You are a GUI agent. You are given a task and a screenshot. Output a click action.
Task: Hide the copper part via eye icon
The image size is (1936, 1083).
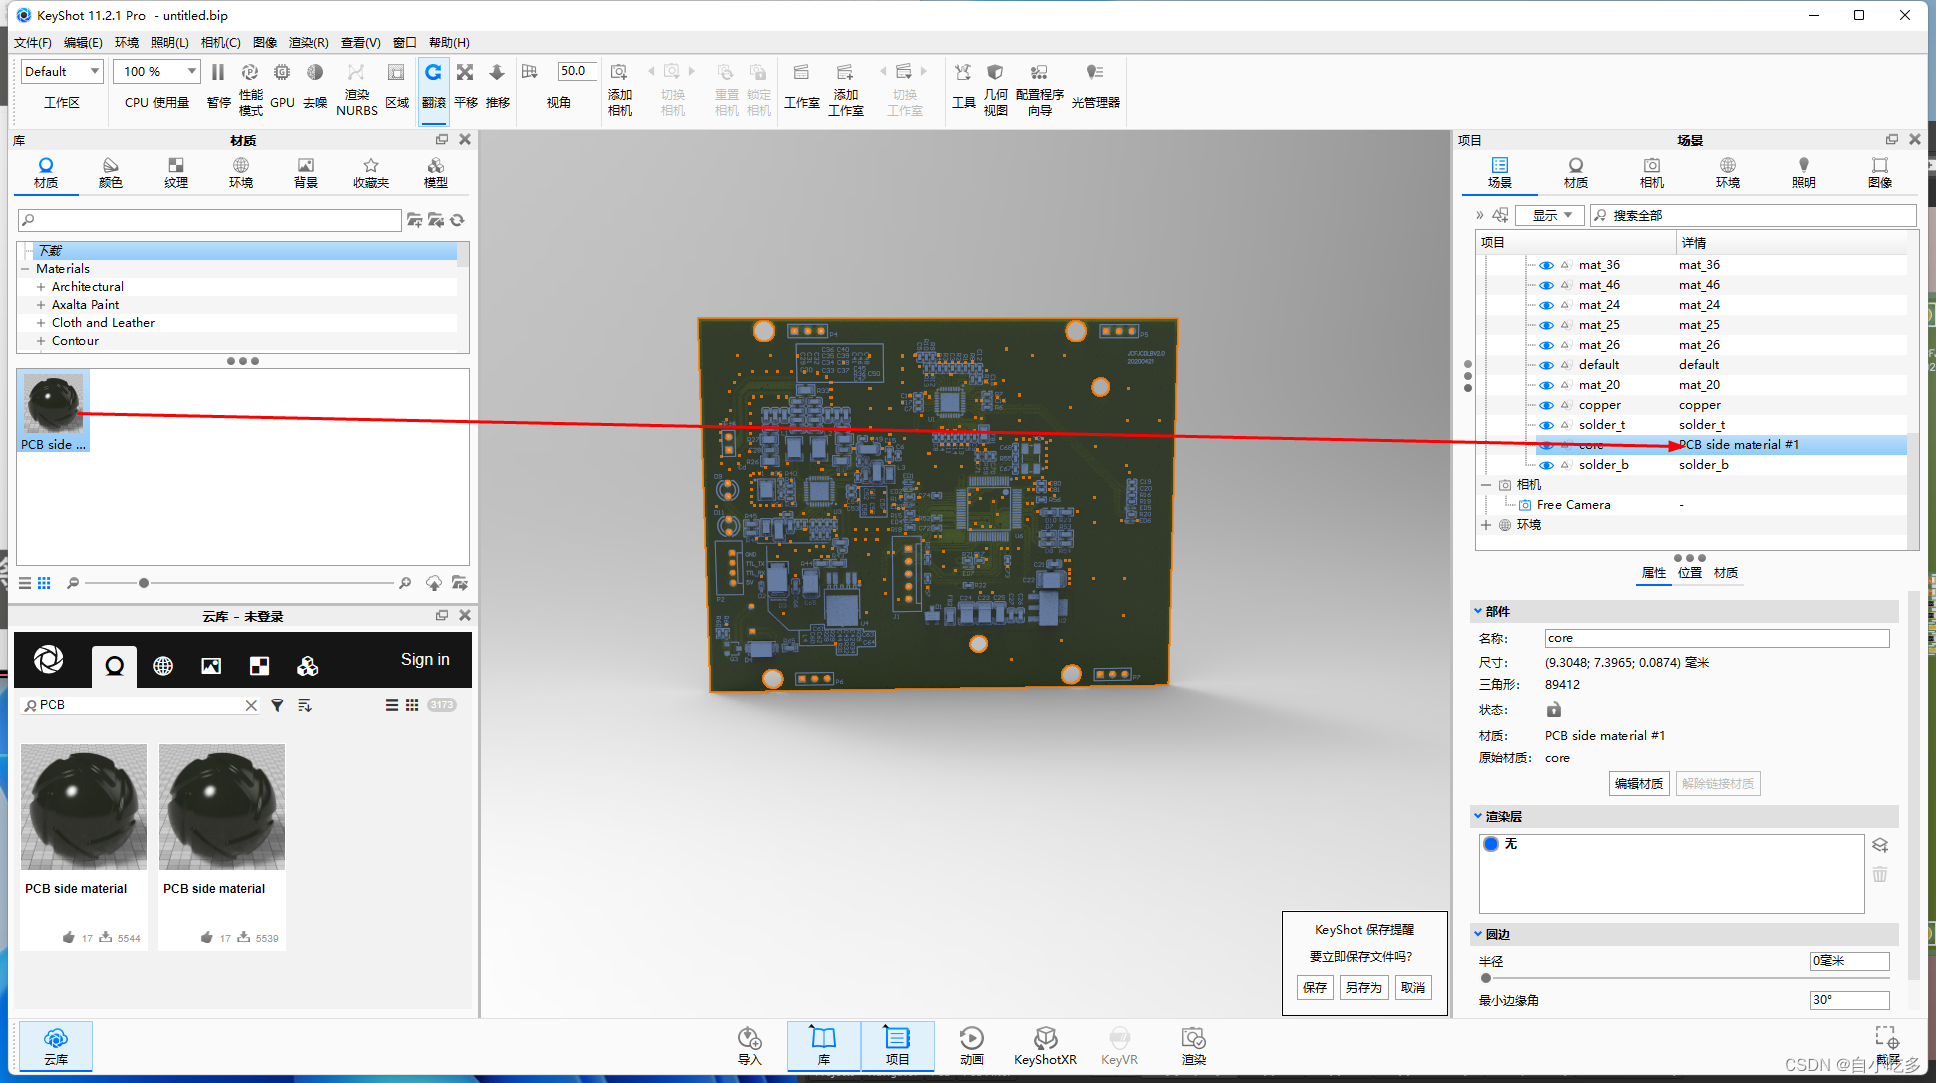1546,405
